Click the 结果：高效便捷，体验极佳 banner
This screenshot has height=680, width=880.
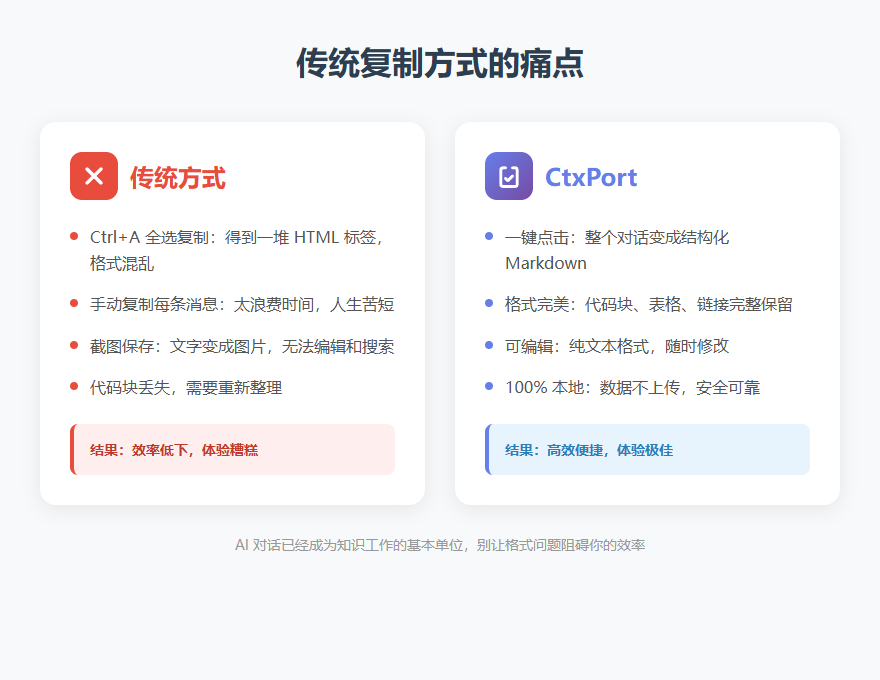point(647,449)
